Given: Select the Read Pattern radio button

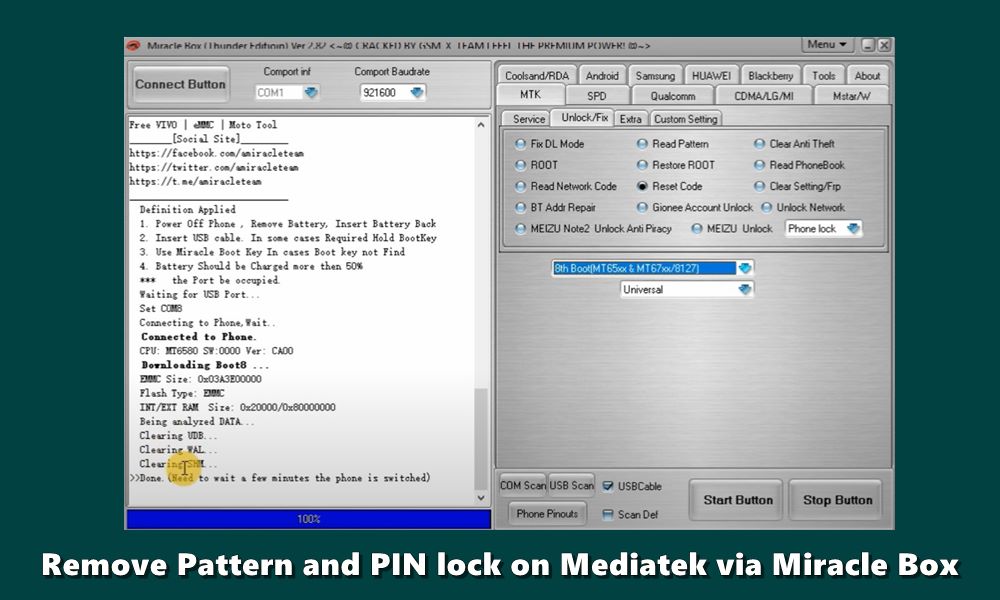Looking at the screenshot, I should (x=642, y=144).
